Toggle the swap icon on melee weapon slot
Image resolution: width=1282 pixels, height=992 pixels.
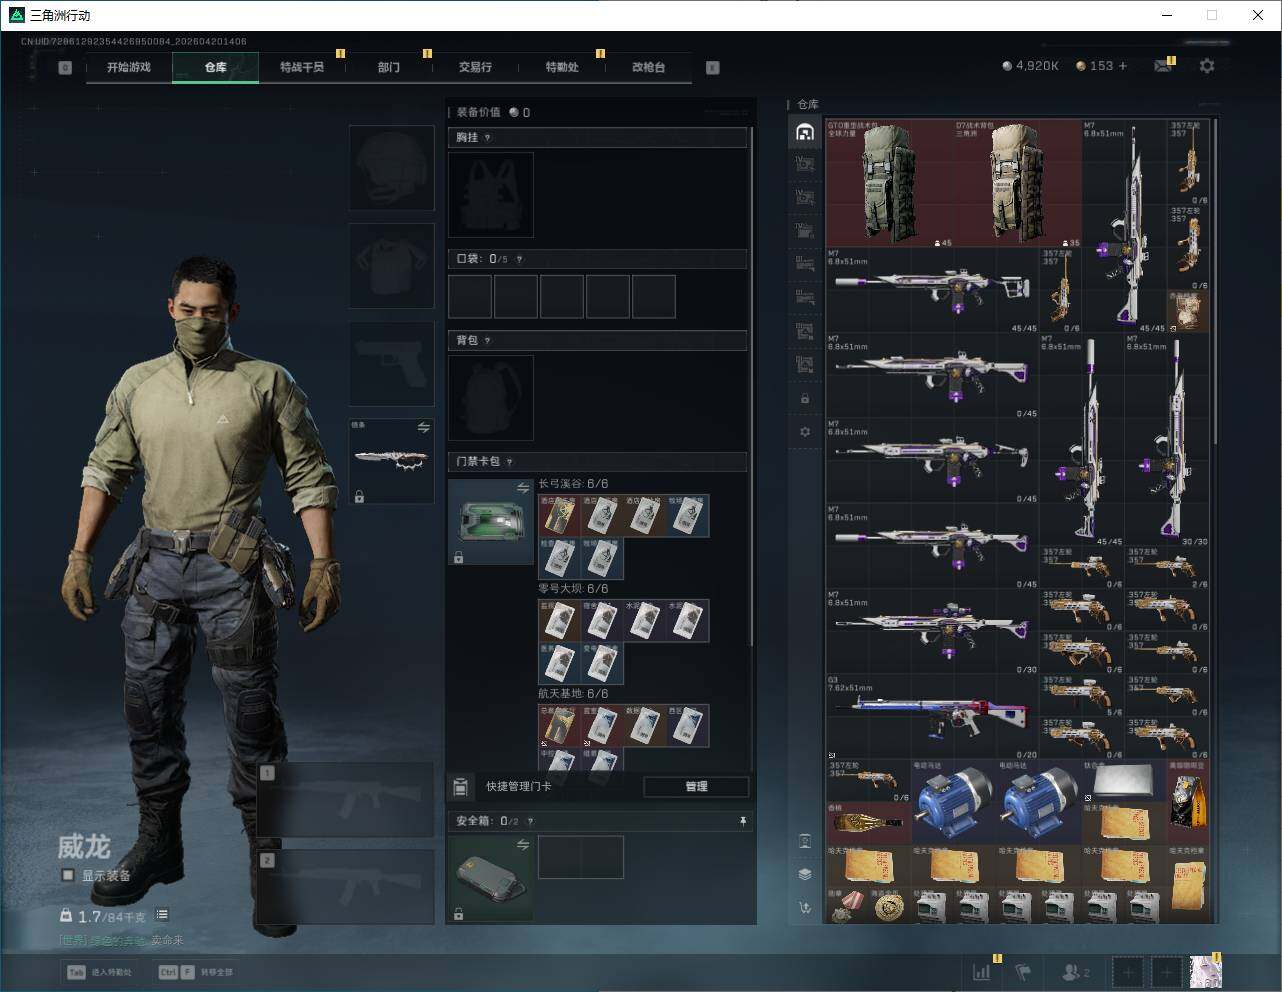(x=423, y=428)
